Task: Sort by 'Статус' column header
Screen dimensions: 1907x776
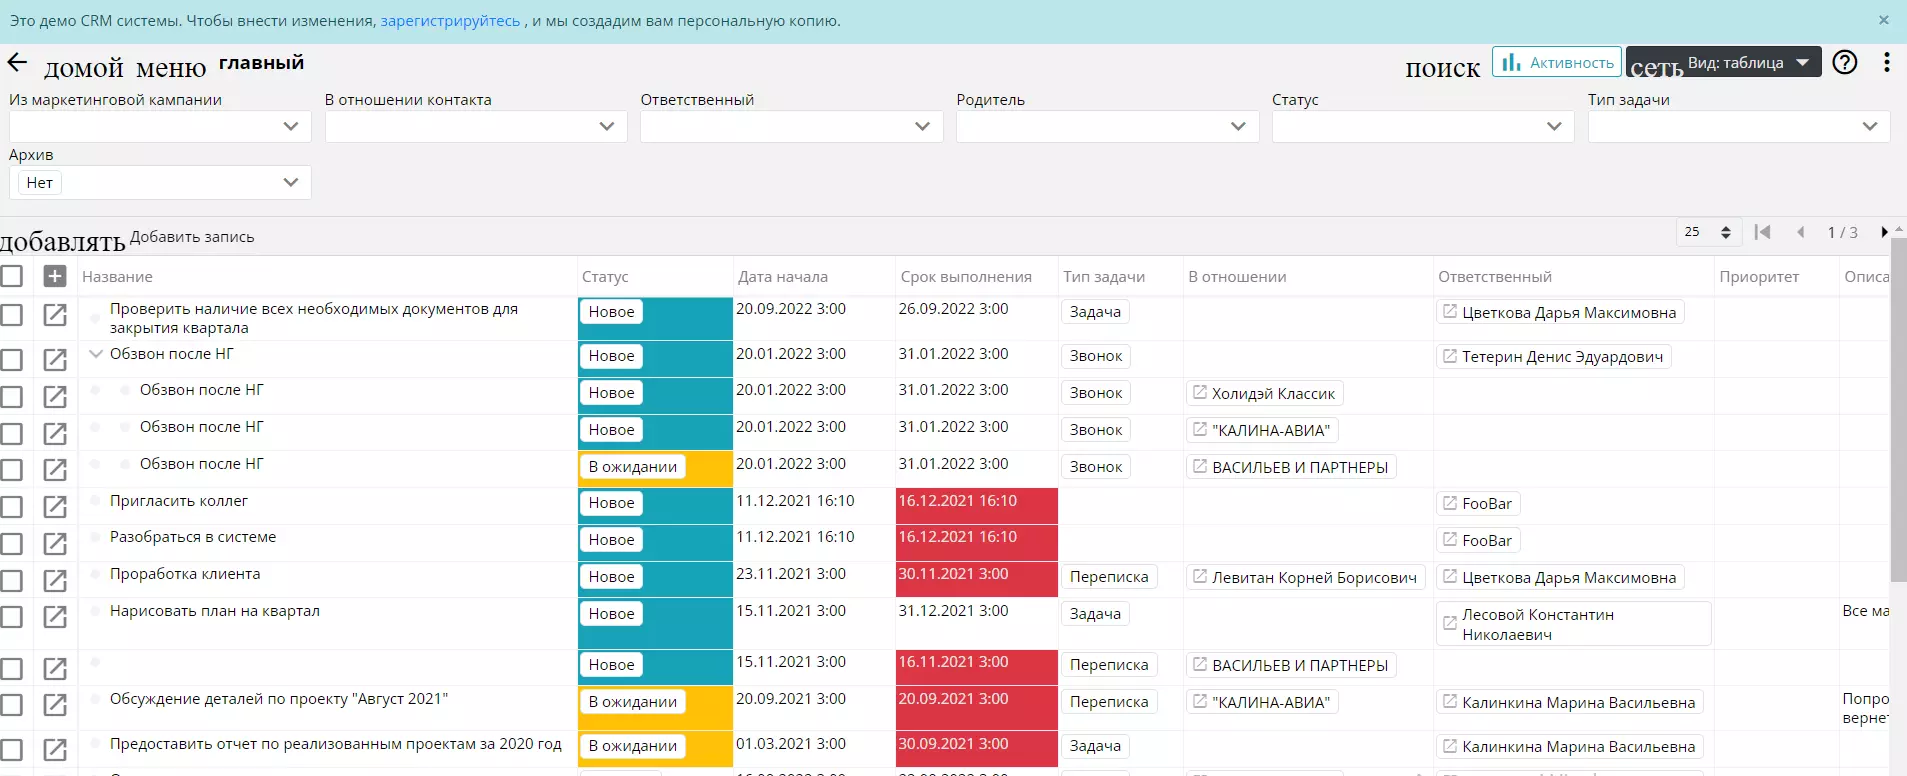Action: [605, 277]
